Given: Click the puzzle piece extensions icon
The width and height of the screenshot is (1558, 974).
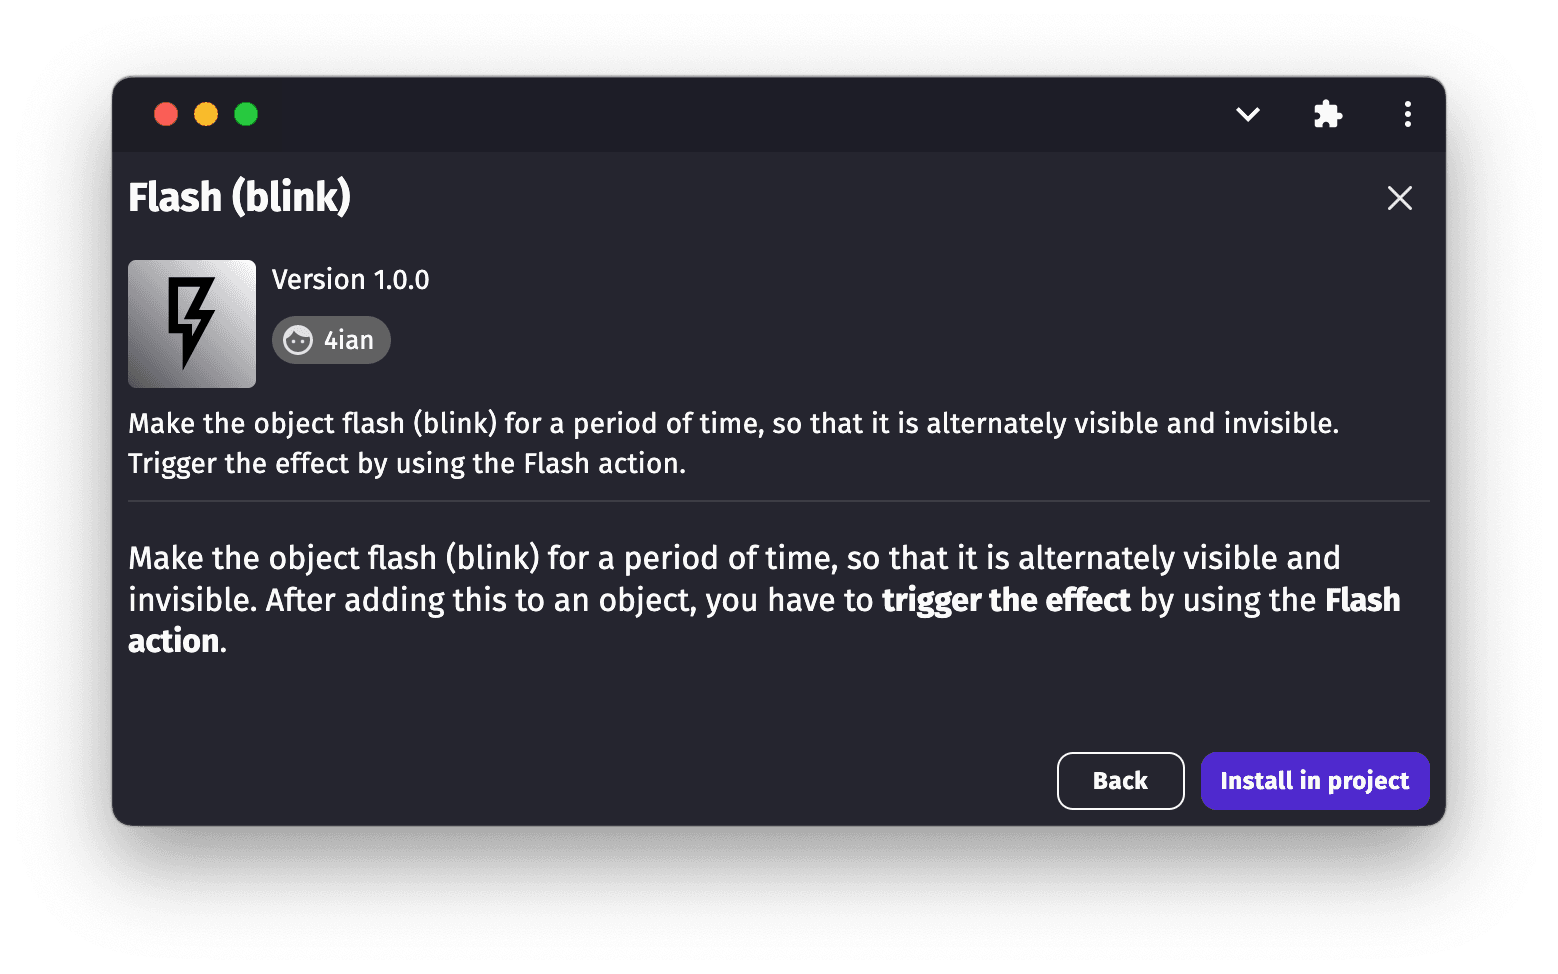Looking at the screenshot, I should (1327, 115).
